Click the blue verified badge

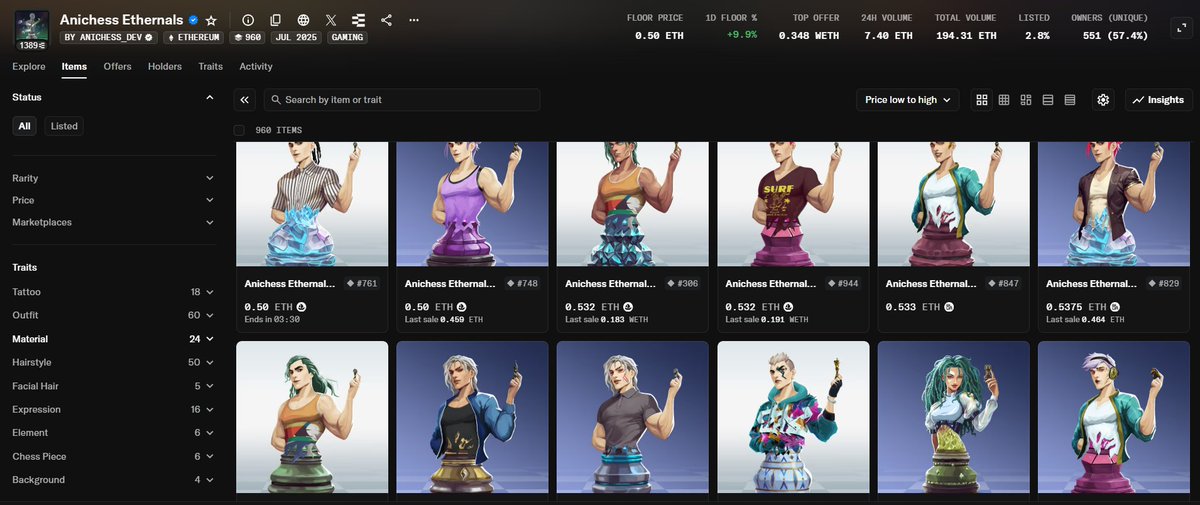click(x=193, y=20)
